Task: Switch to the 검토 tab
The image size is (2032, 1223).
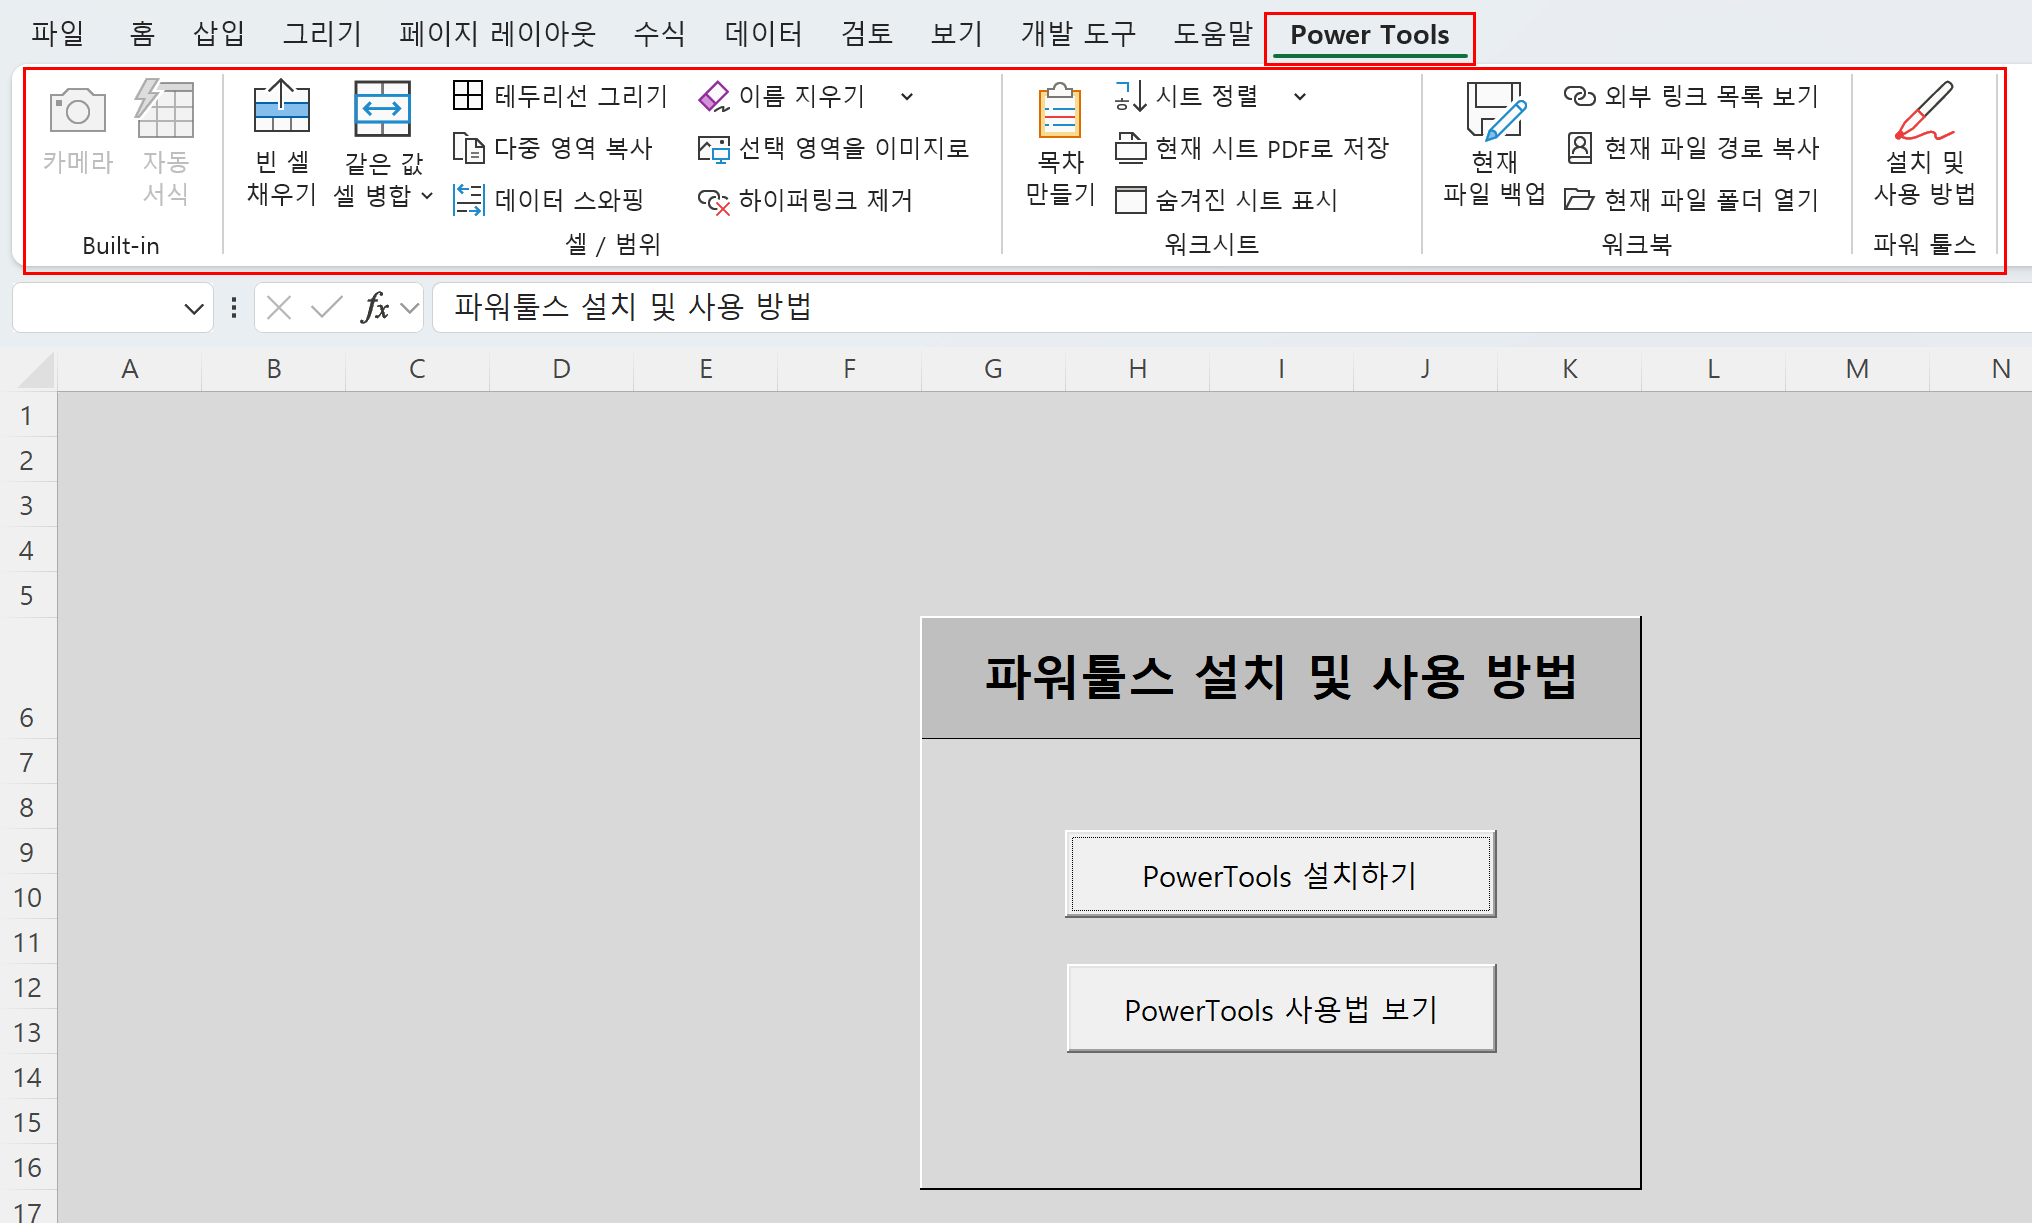Action: click(x=866, y=34)
